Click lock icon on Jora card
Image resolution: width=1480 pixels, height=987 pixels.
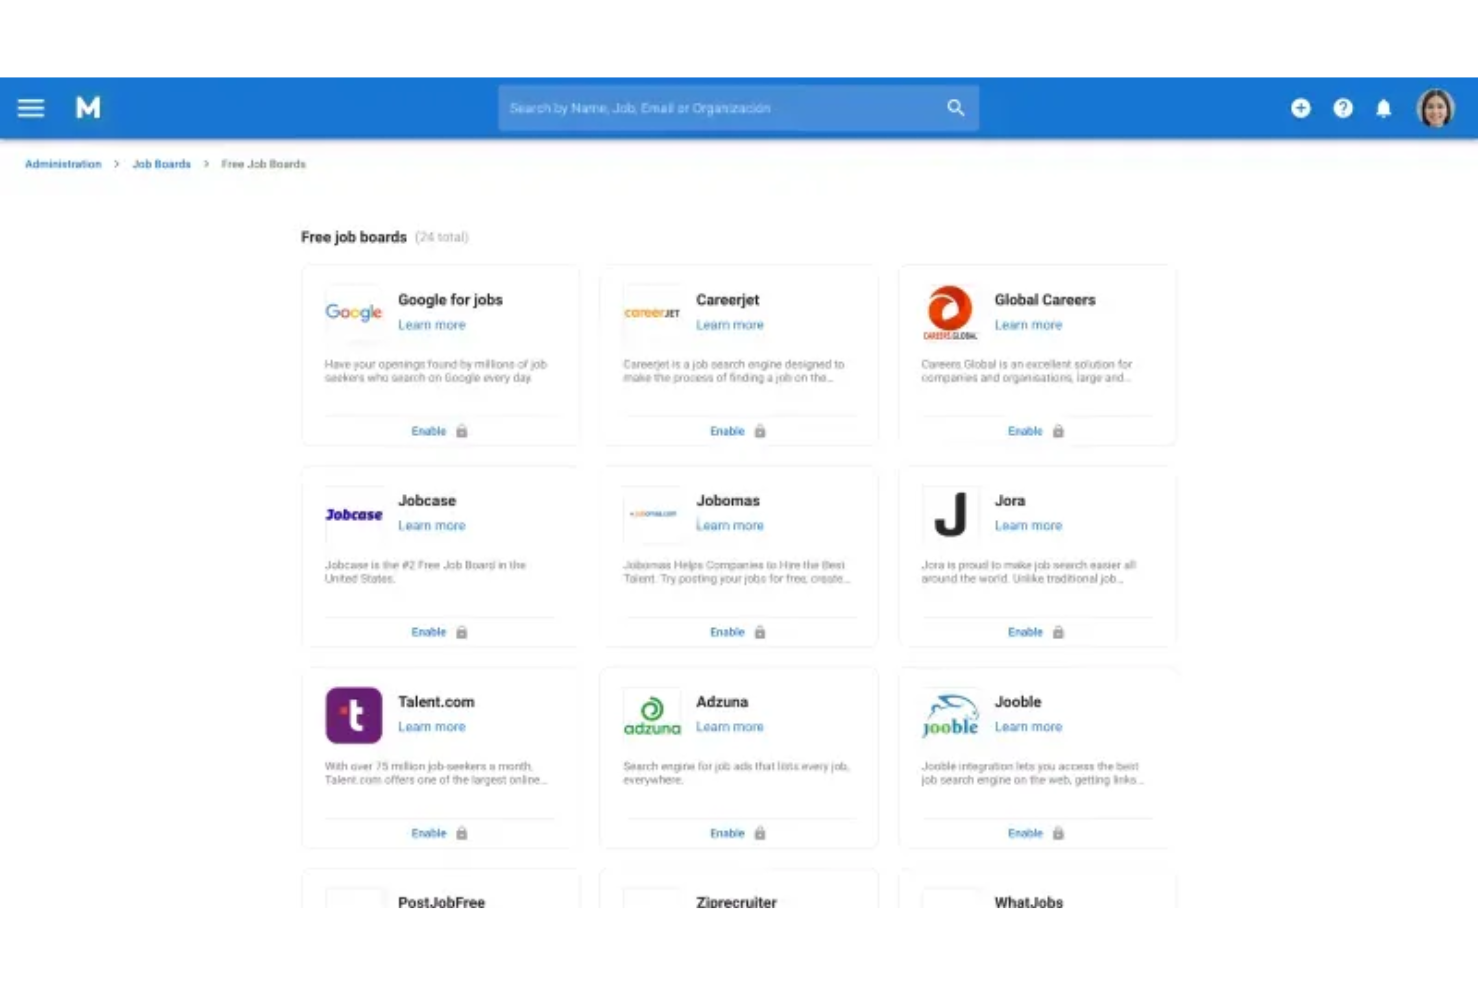click(x=1058, y=633)
